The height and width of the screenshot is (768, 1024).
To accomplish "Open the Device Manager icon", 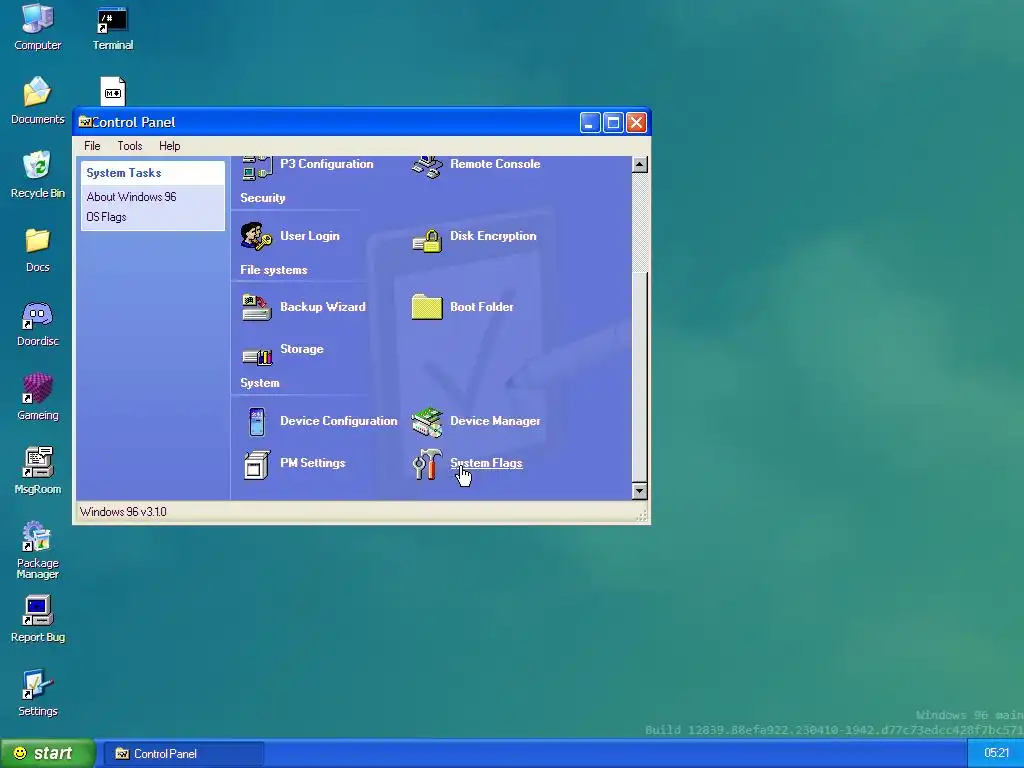I will pos(427,421).
